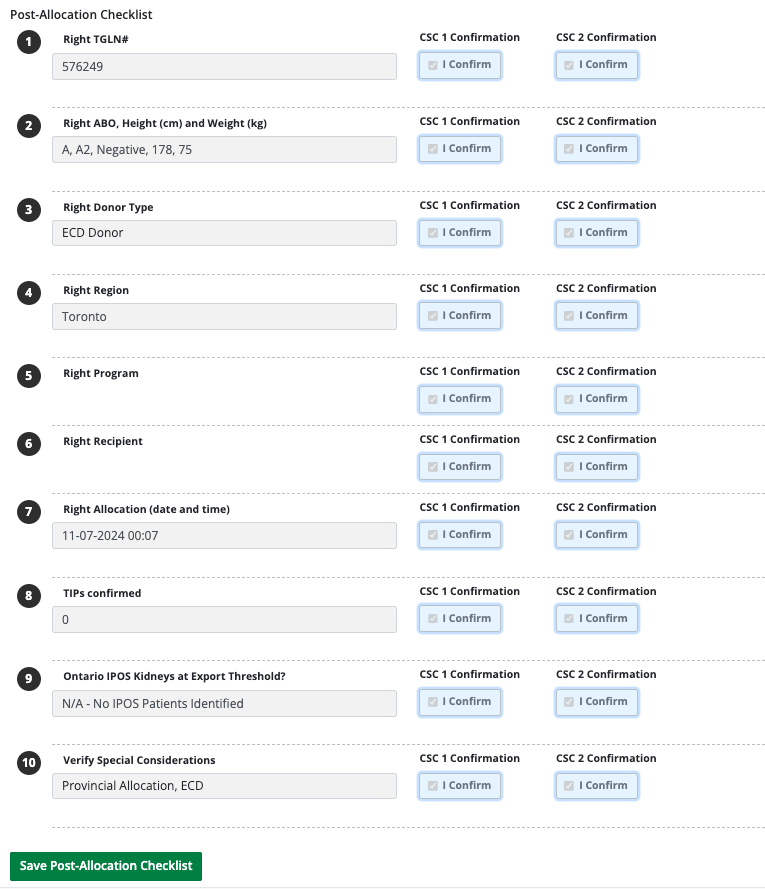This screenshot has height=889, width=765.
Task: Confirm Ontario IPOS Kidneys item as CSC 1
Action: coord(459,702)
